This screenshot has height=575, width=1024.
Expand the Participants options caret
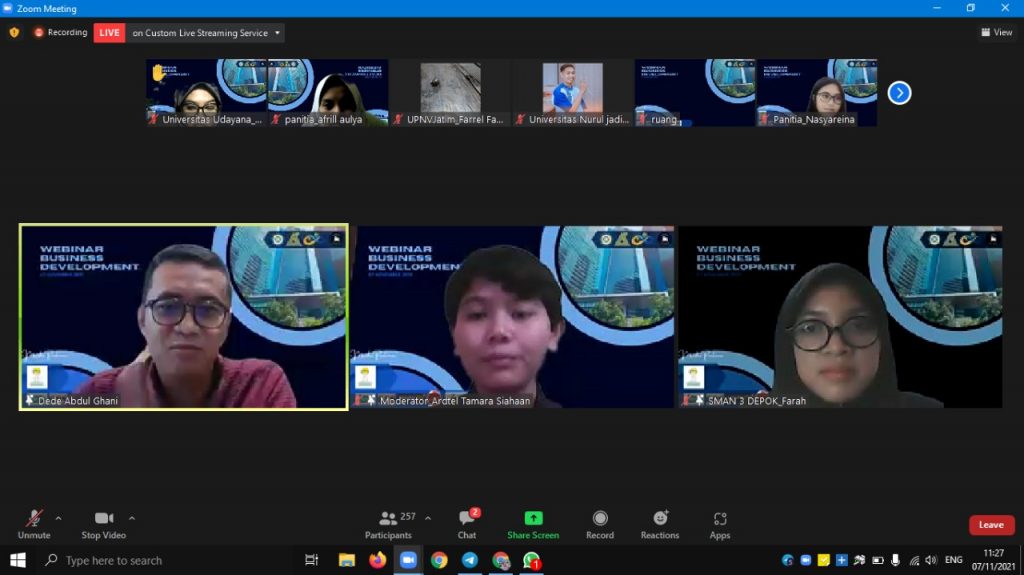pyautogui.click(x=428, y=518)
